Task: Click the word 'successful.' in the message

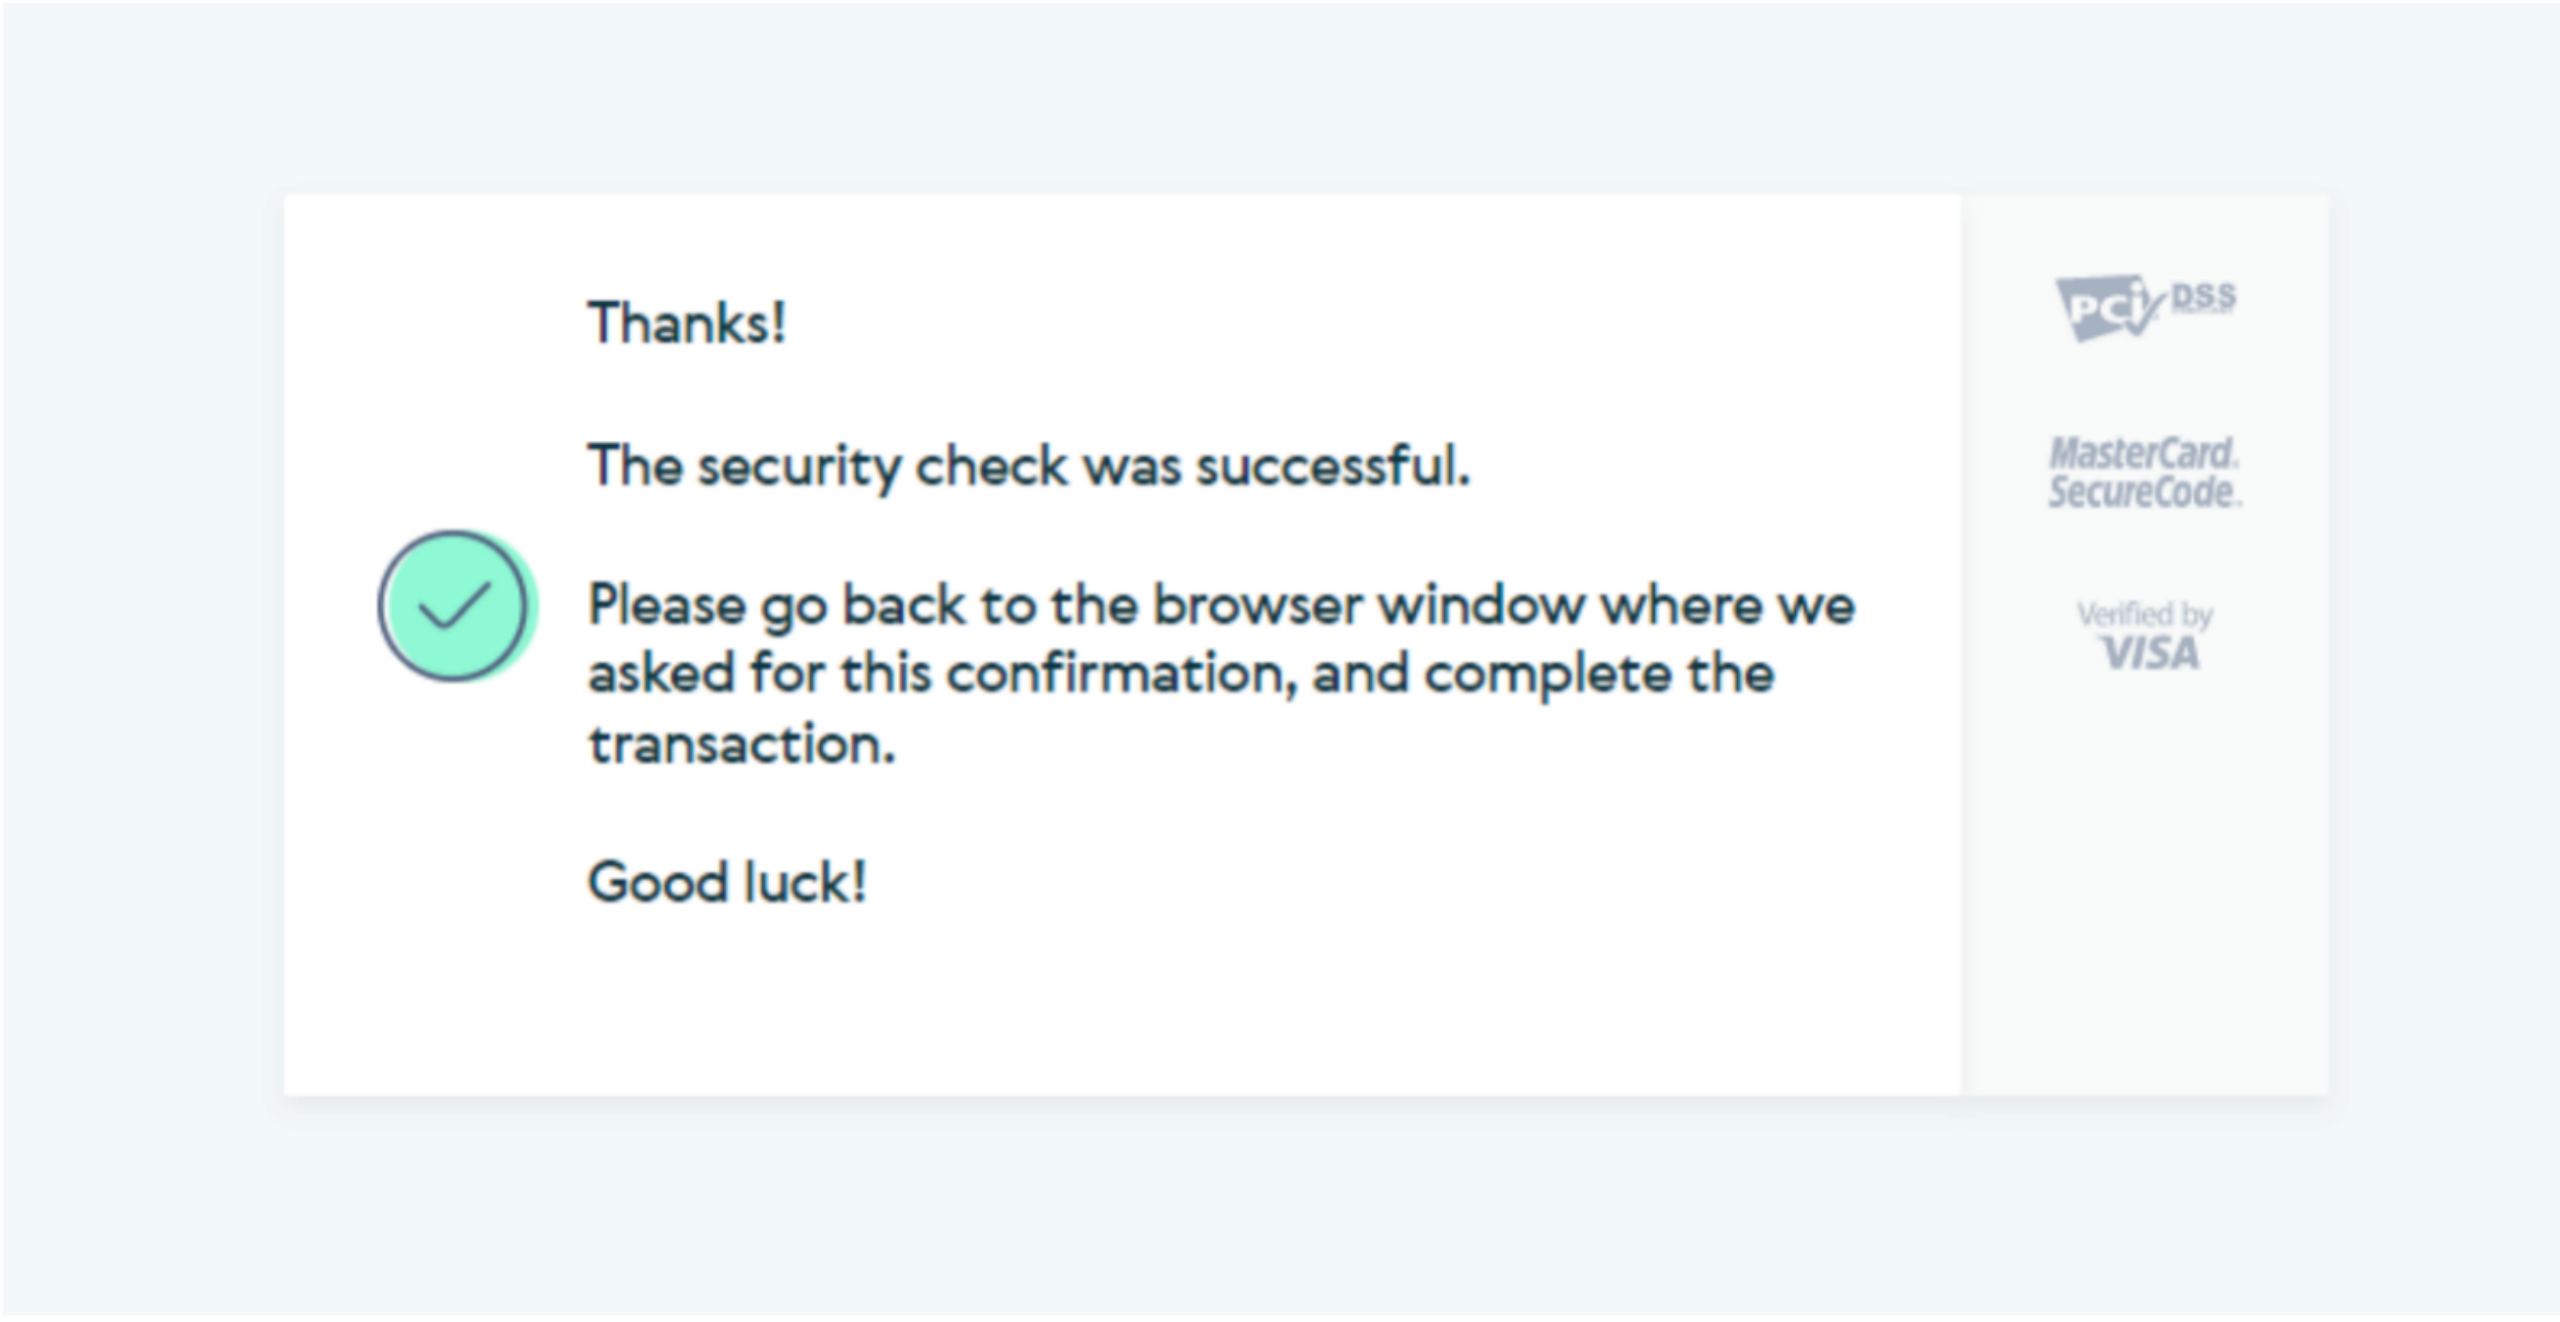Action: 1333,466
